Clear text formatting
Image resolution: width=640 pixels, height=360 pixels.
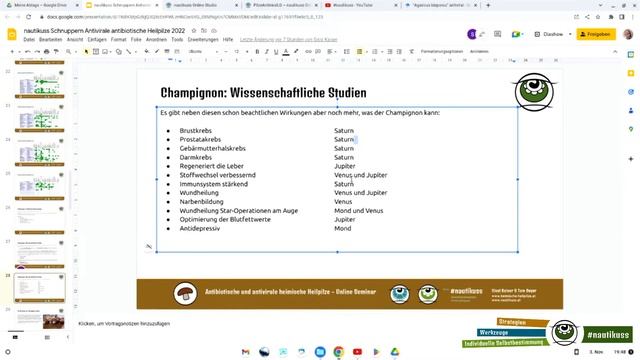point(411,51)
